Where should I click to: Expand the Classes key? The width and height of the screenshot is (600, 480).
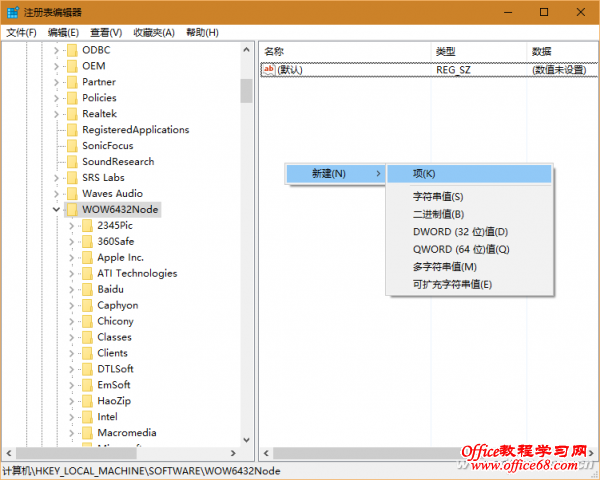click(72, 338)
